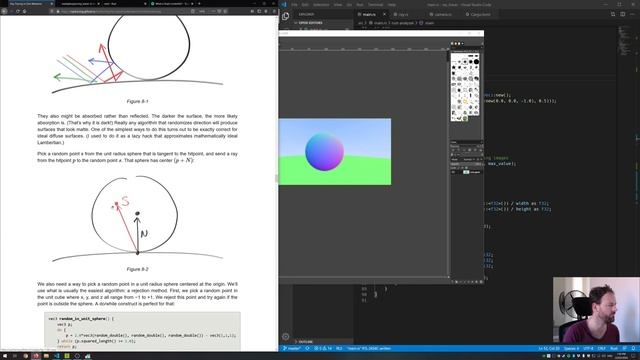Switch to the camera.rs editor tab
Image resolution: width=640 pixels, height=360 pixels.
pos(442,14)
